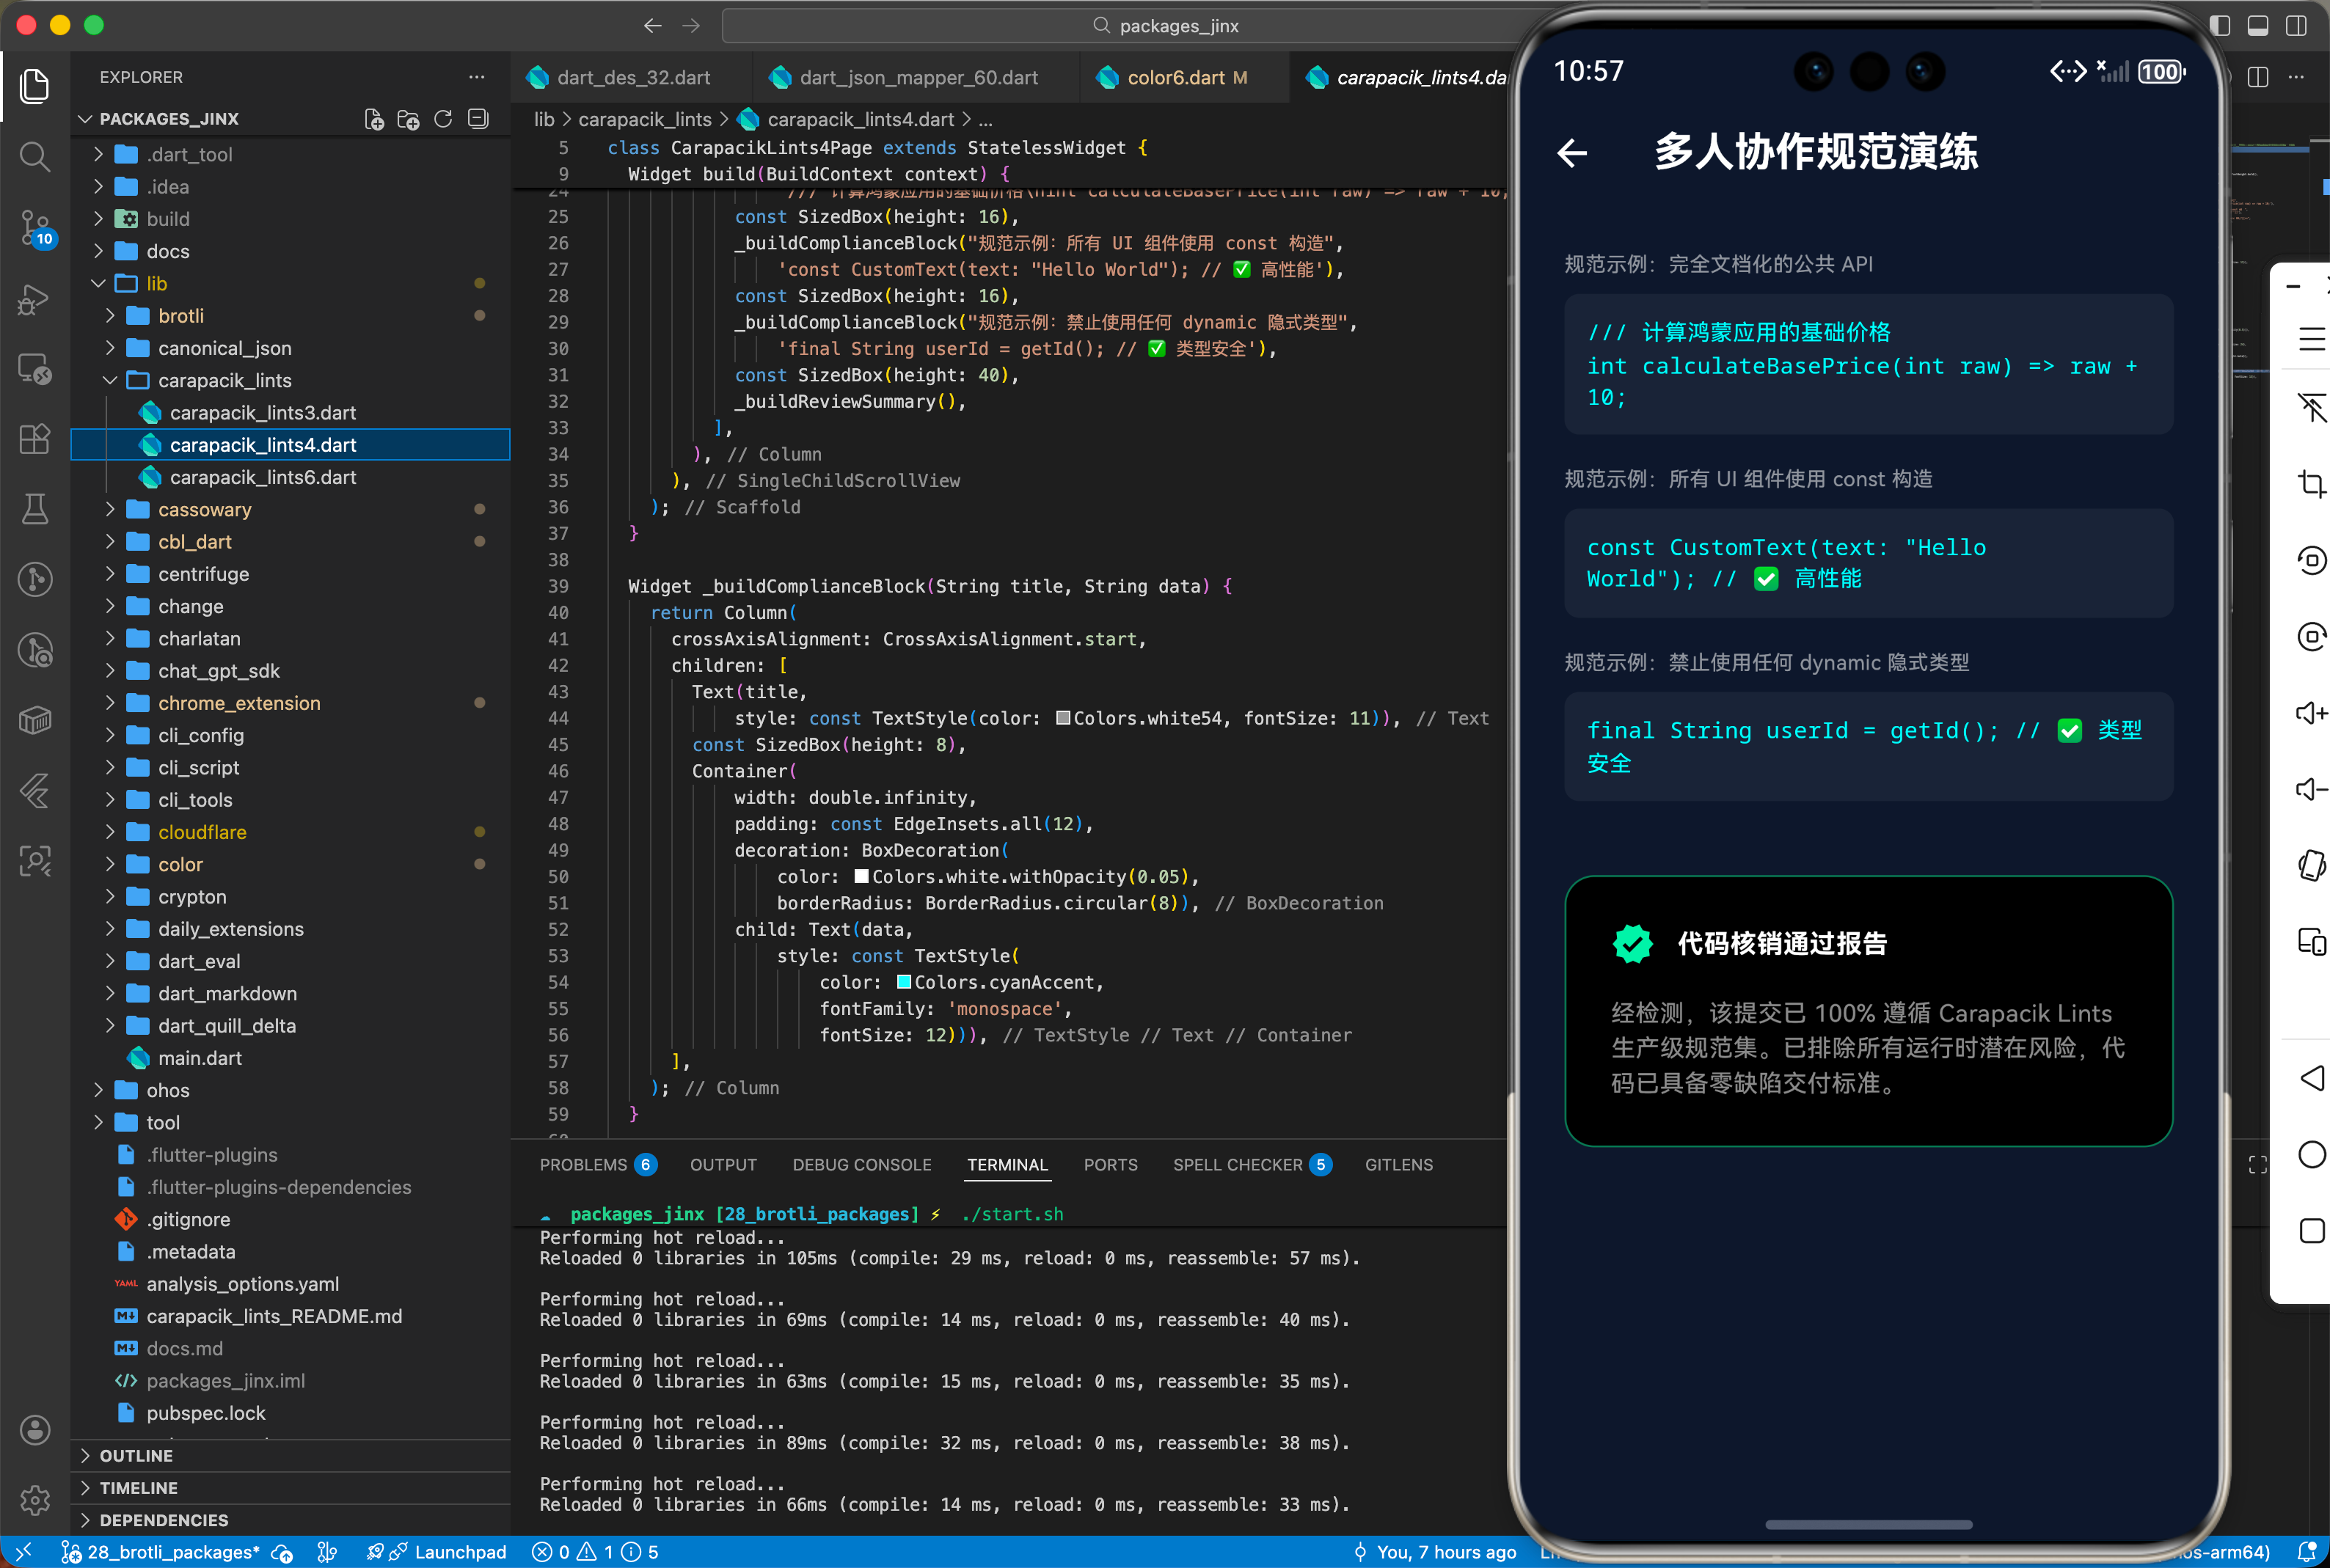The height and width of the screenshot is (1568, 2330).
Task: Collapse all folders in explorer
Action: pyautogui.click(x=479, y=119)
